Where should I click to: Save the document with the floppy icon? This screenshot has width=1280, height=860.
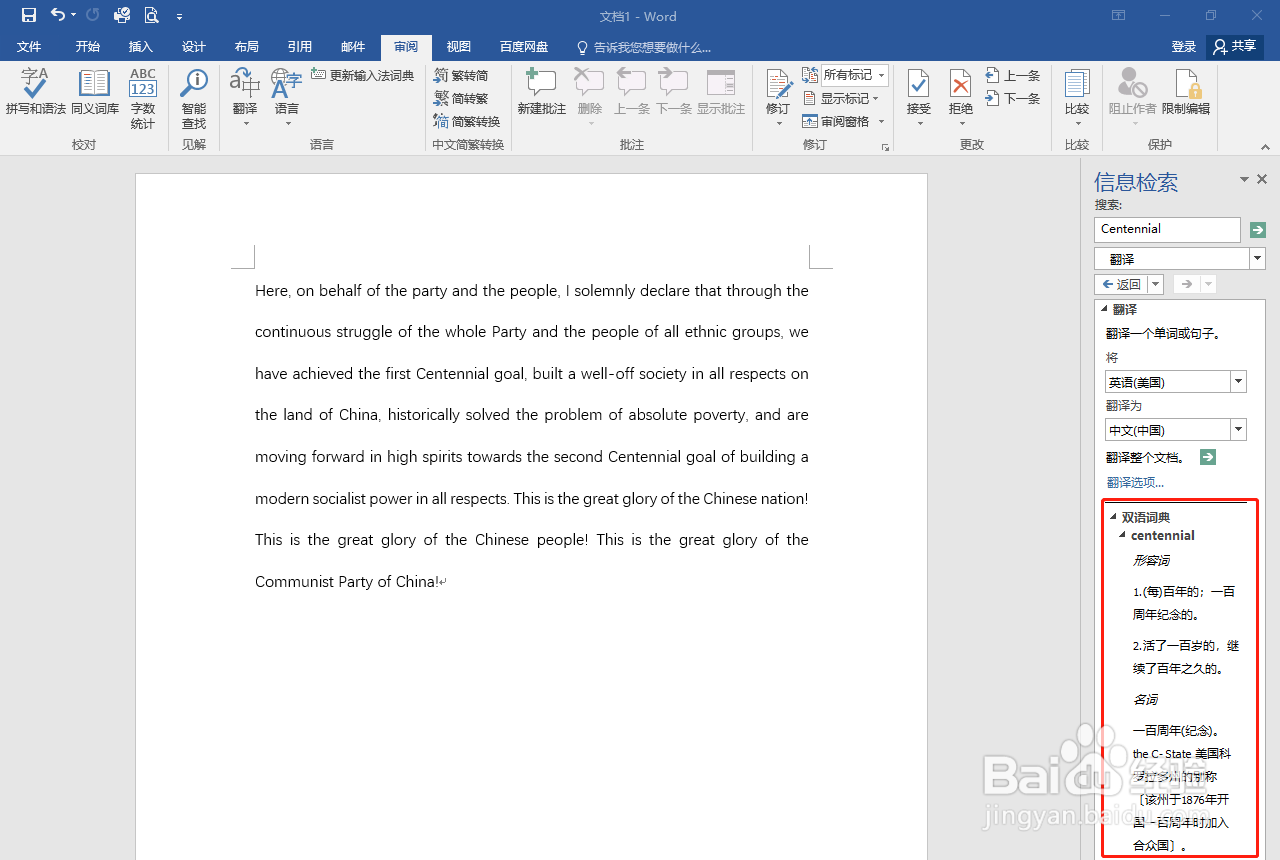29,15
